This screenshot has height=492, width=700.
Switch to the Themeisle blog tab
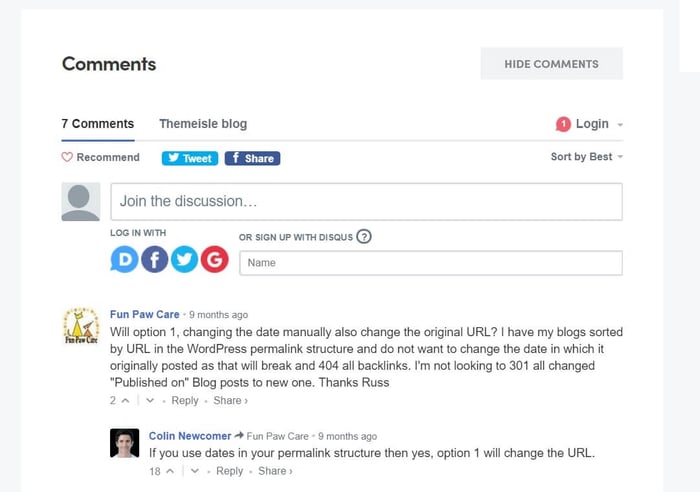(x=203, y=124)
